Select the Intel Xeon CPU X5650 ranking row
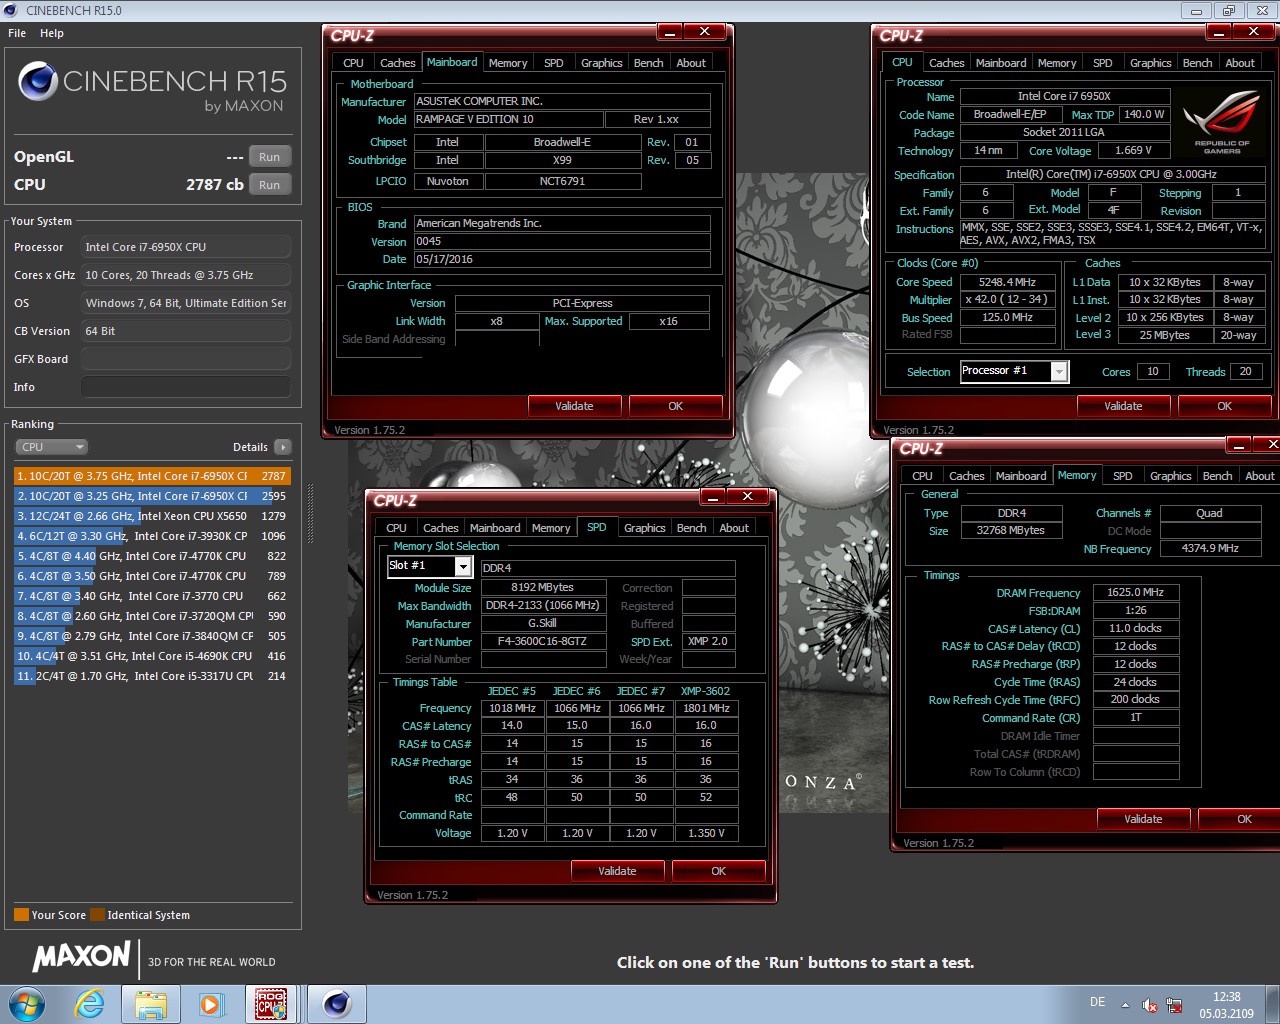Image resolution: width=1280 pixels, height=1024 pixels. [152, 516]
